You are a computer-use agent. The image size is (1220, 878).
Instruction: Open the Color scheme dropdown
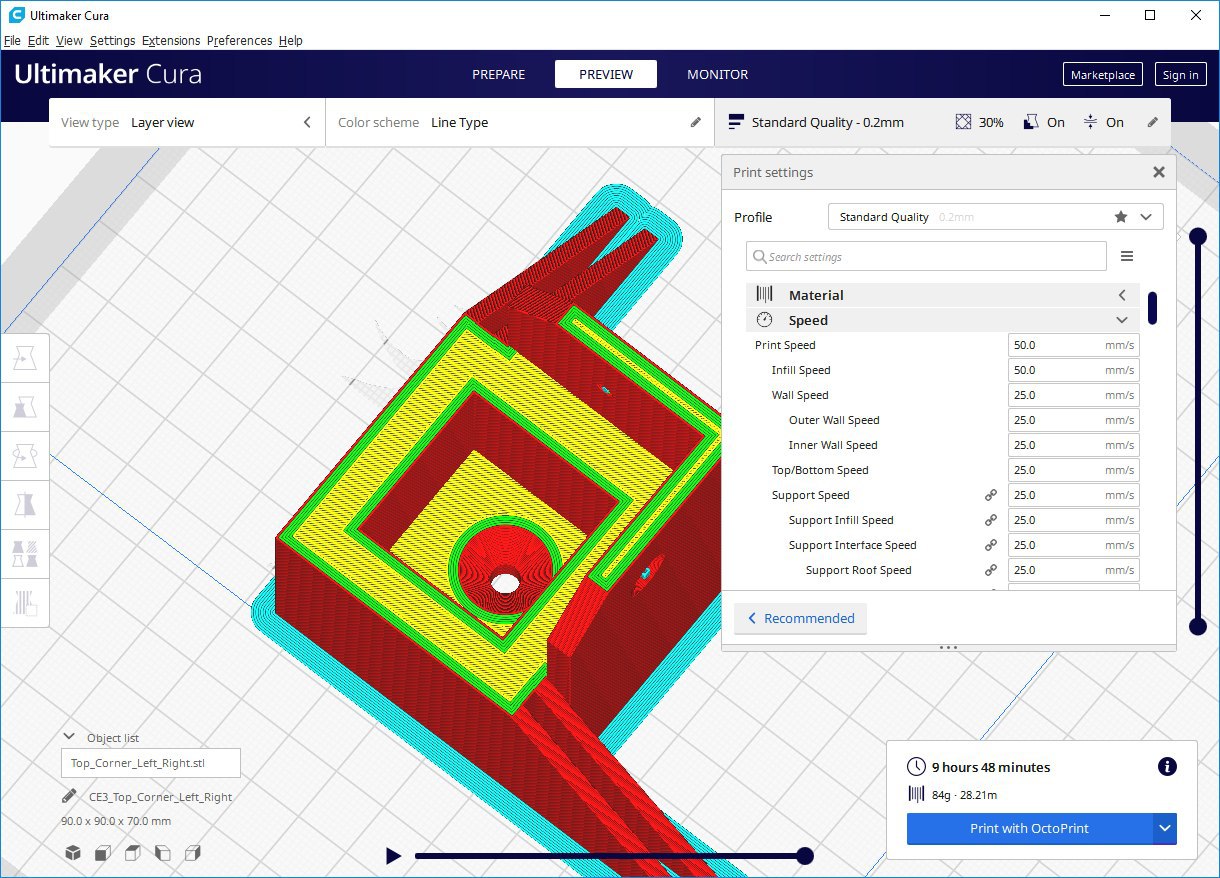520,122
